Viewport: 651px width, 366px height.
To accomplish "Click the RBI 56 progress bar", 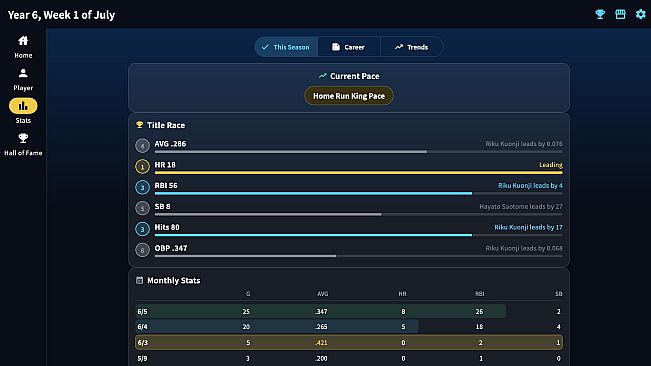I will pos(359,193).
